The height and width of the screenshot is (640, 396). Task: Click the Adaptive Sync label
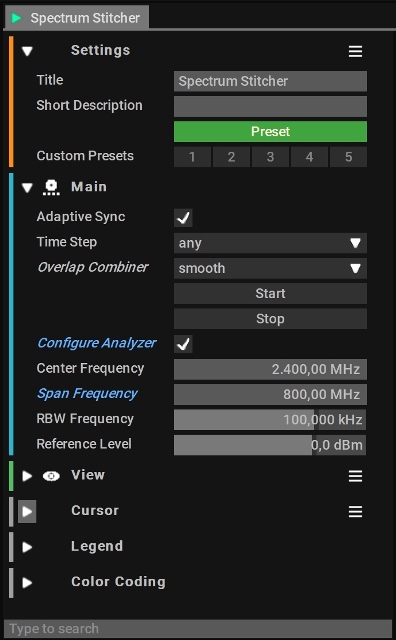point(81,217)
